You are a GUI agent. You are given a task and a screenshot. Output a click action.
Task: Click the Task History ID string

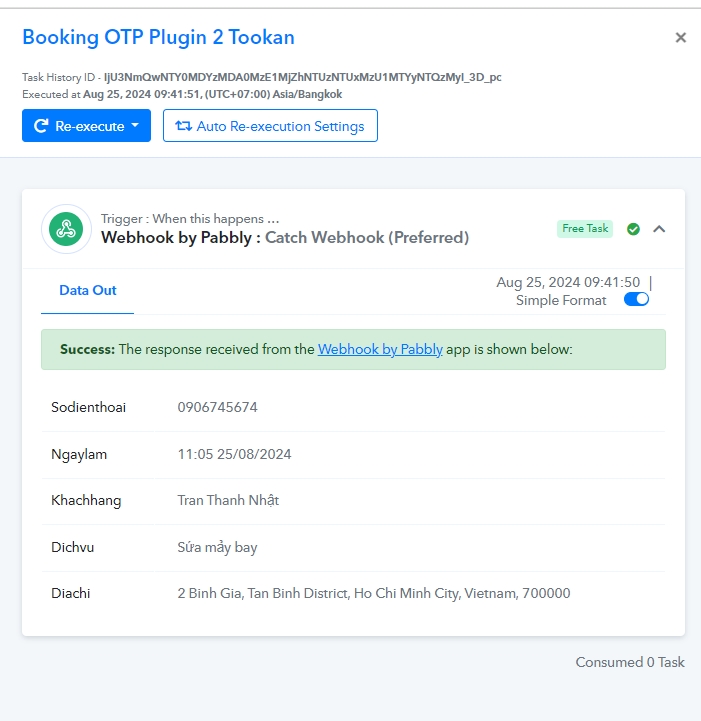tap(302, 77)
